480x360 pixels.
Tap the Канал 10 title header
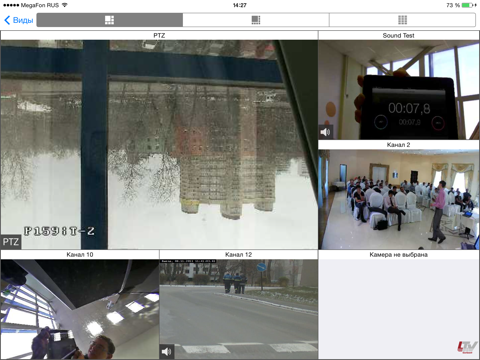[x=80, y=254]
